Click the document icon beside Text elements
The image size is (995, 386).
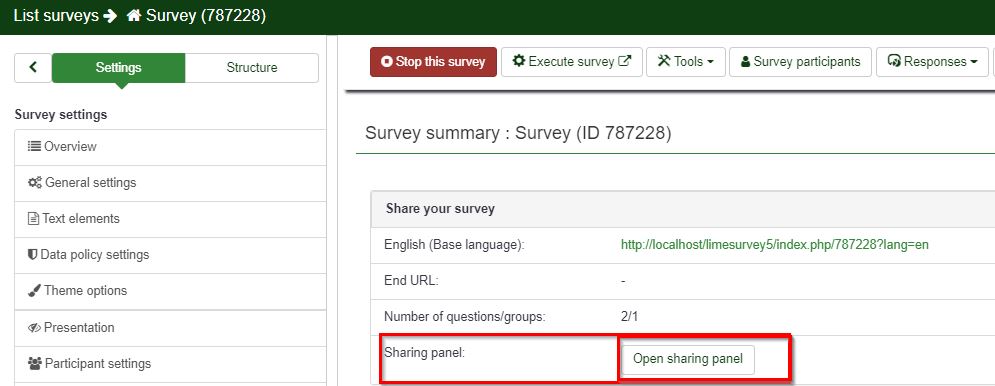[x=34, y=218]
